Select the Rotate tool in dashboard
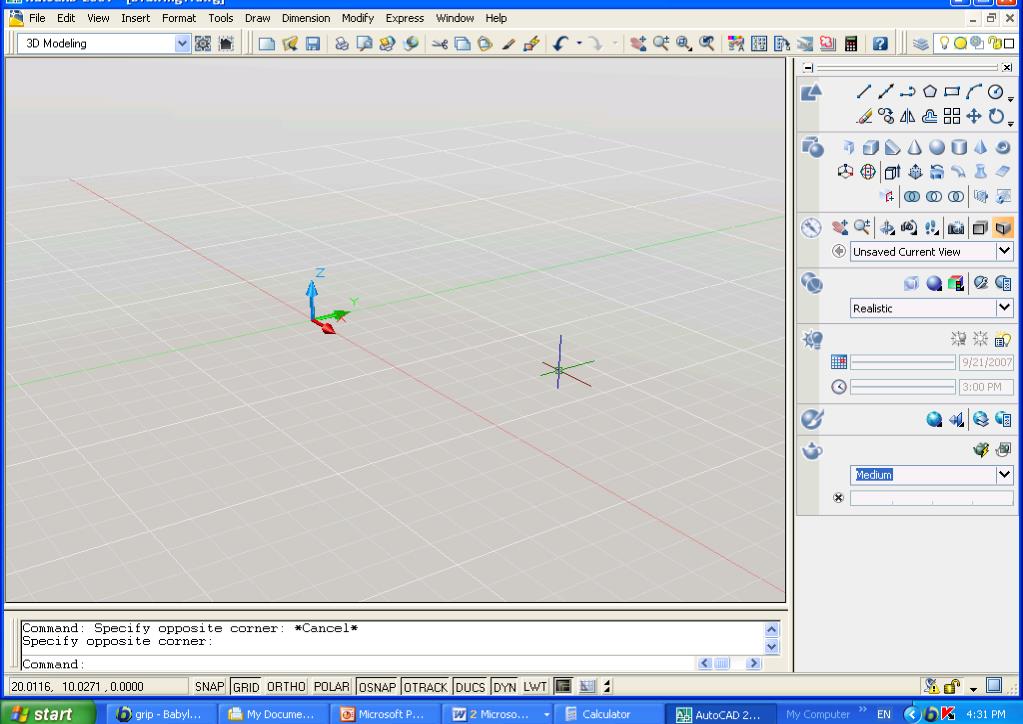The height and width of the screenshot is (724, 1023). coord(996,117)
